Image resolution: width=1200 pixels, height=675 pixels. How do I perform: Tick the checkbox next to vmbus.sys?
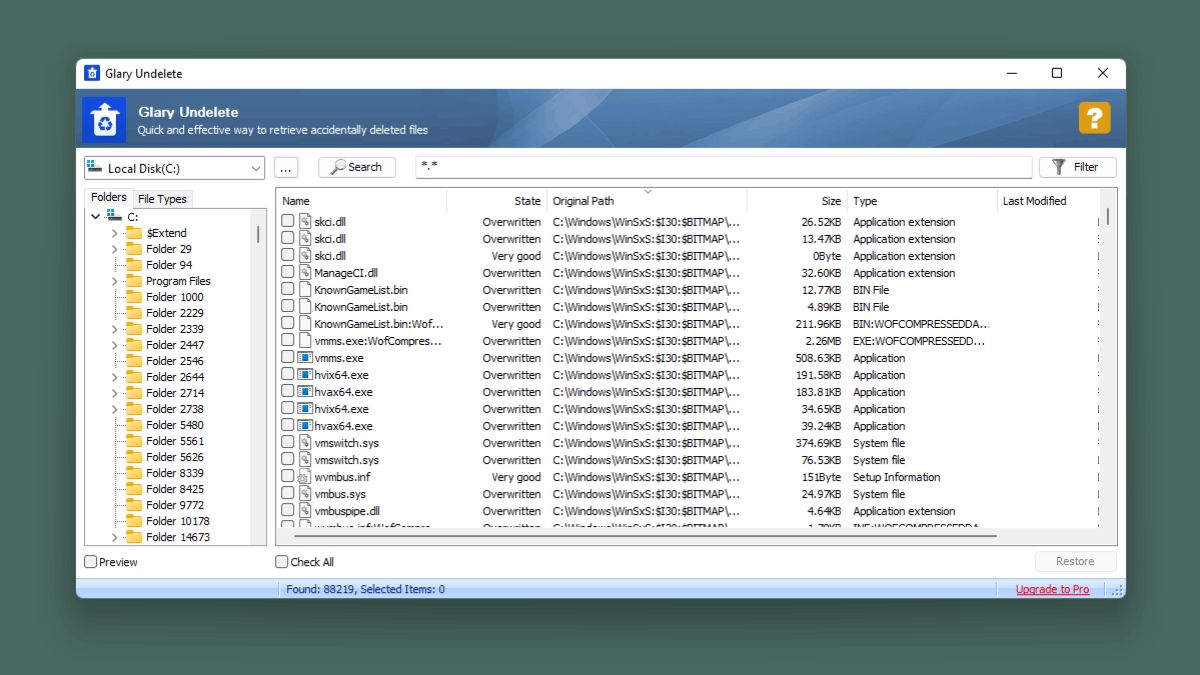click(x=288, y=494)
